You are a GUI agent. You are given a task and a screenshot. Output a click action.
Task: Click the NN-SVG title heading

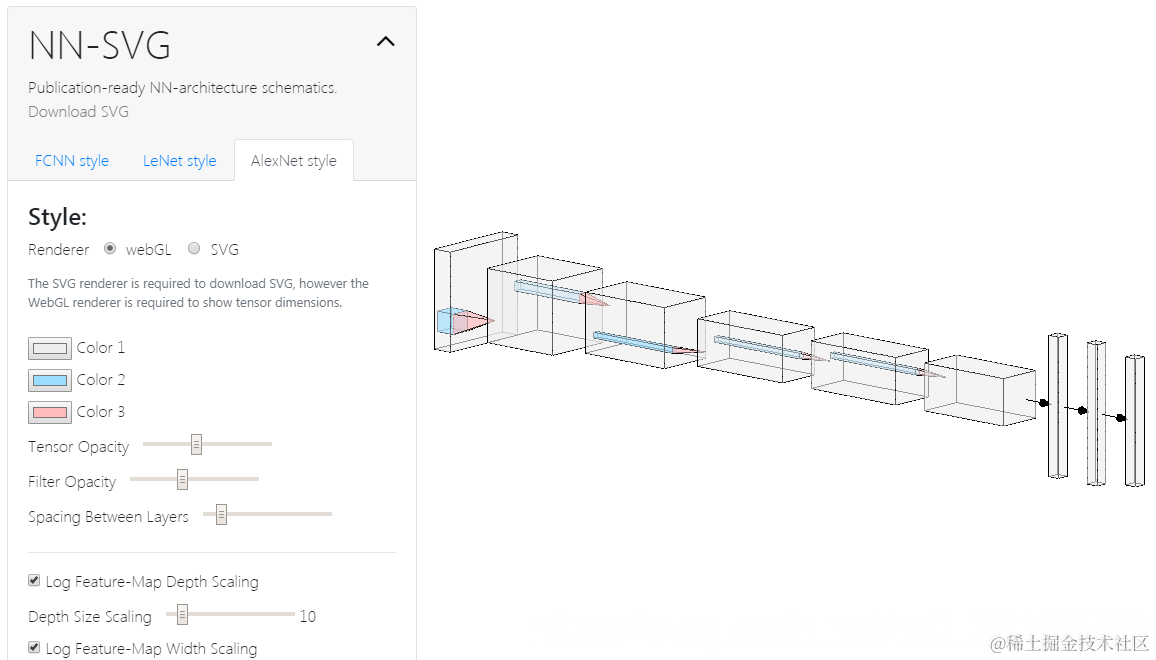tap(100, 46)
